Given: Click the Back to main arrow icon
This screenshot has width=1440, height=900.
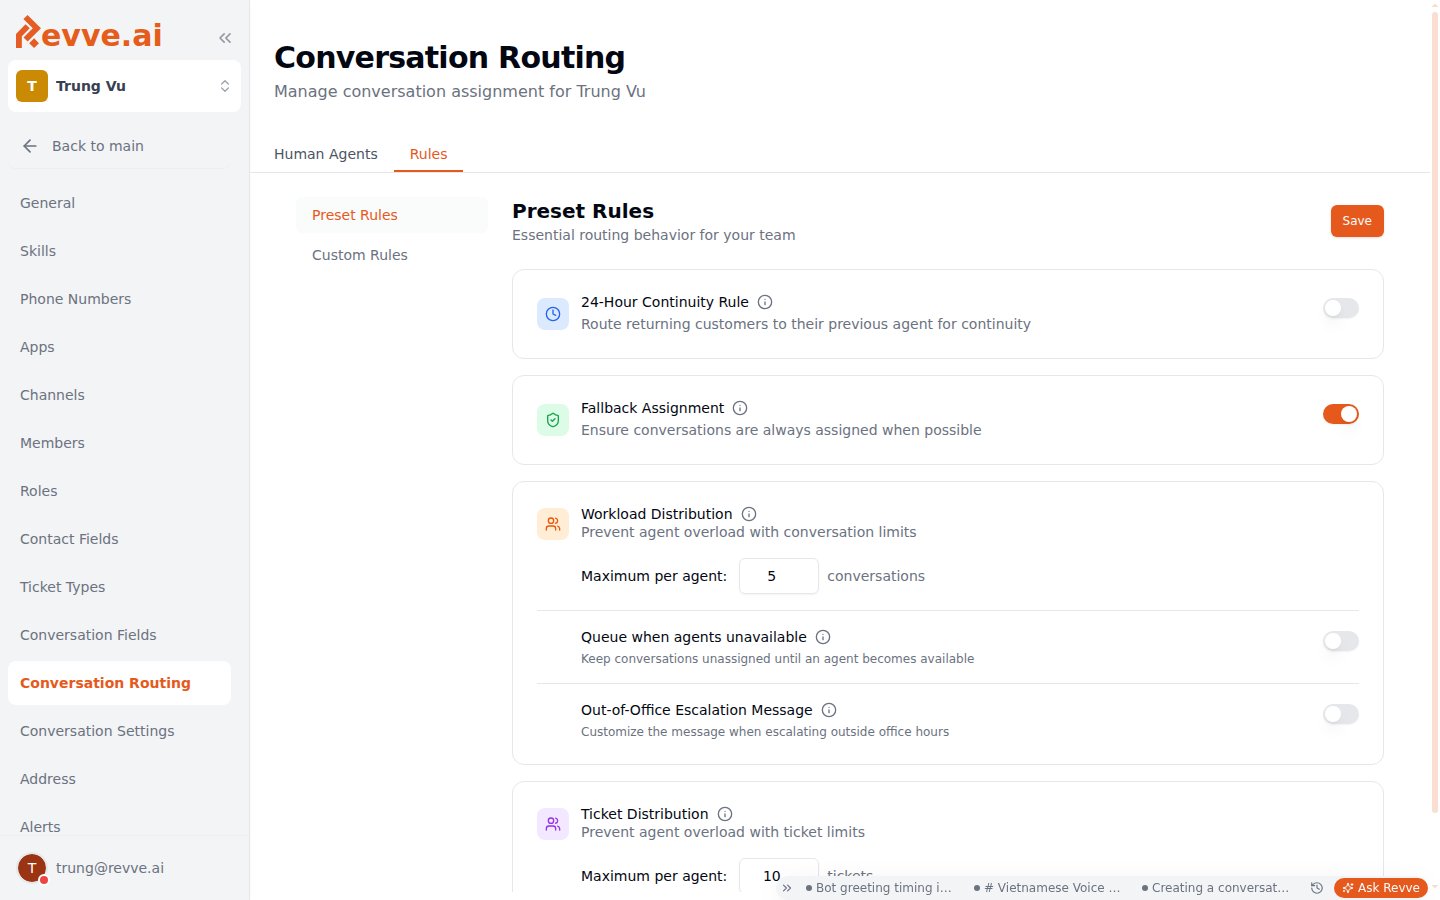Looking at the screenshot, I should [x=30, y=146].
